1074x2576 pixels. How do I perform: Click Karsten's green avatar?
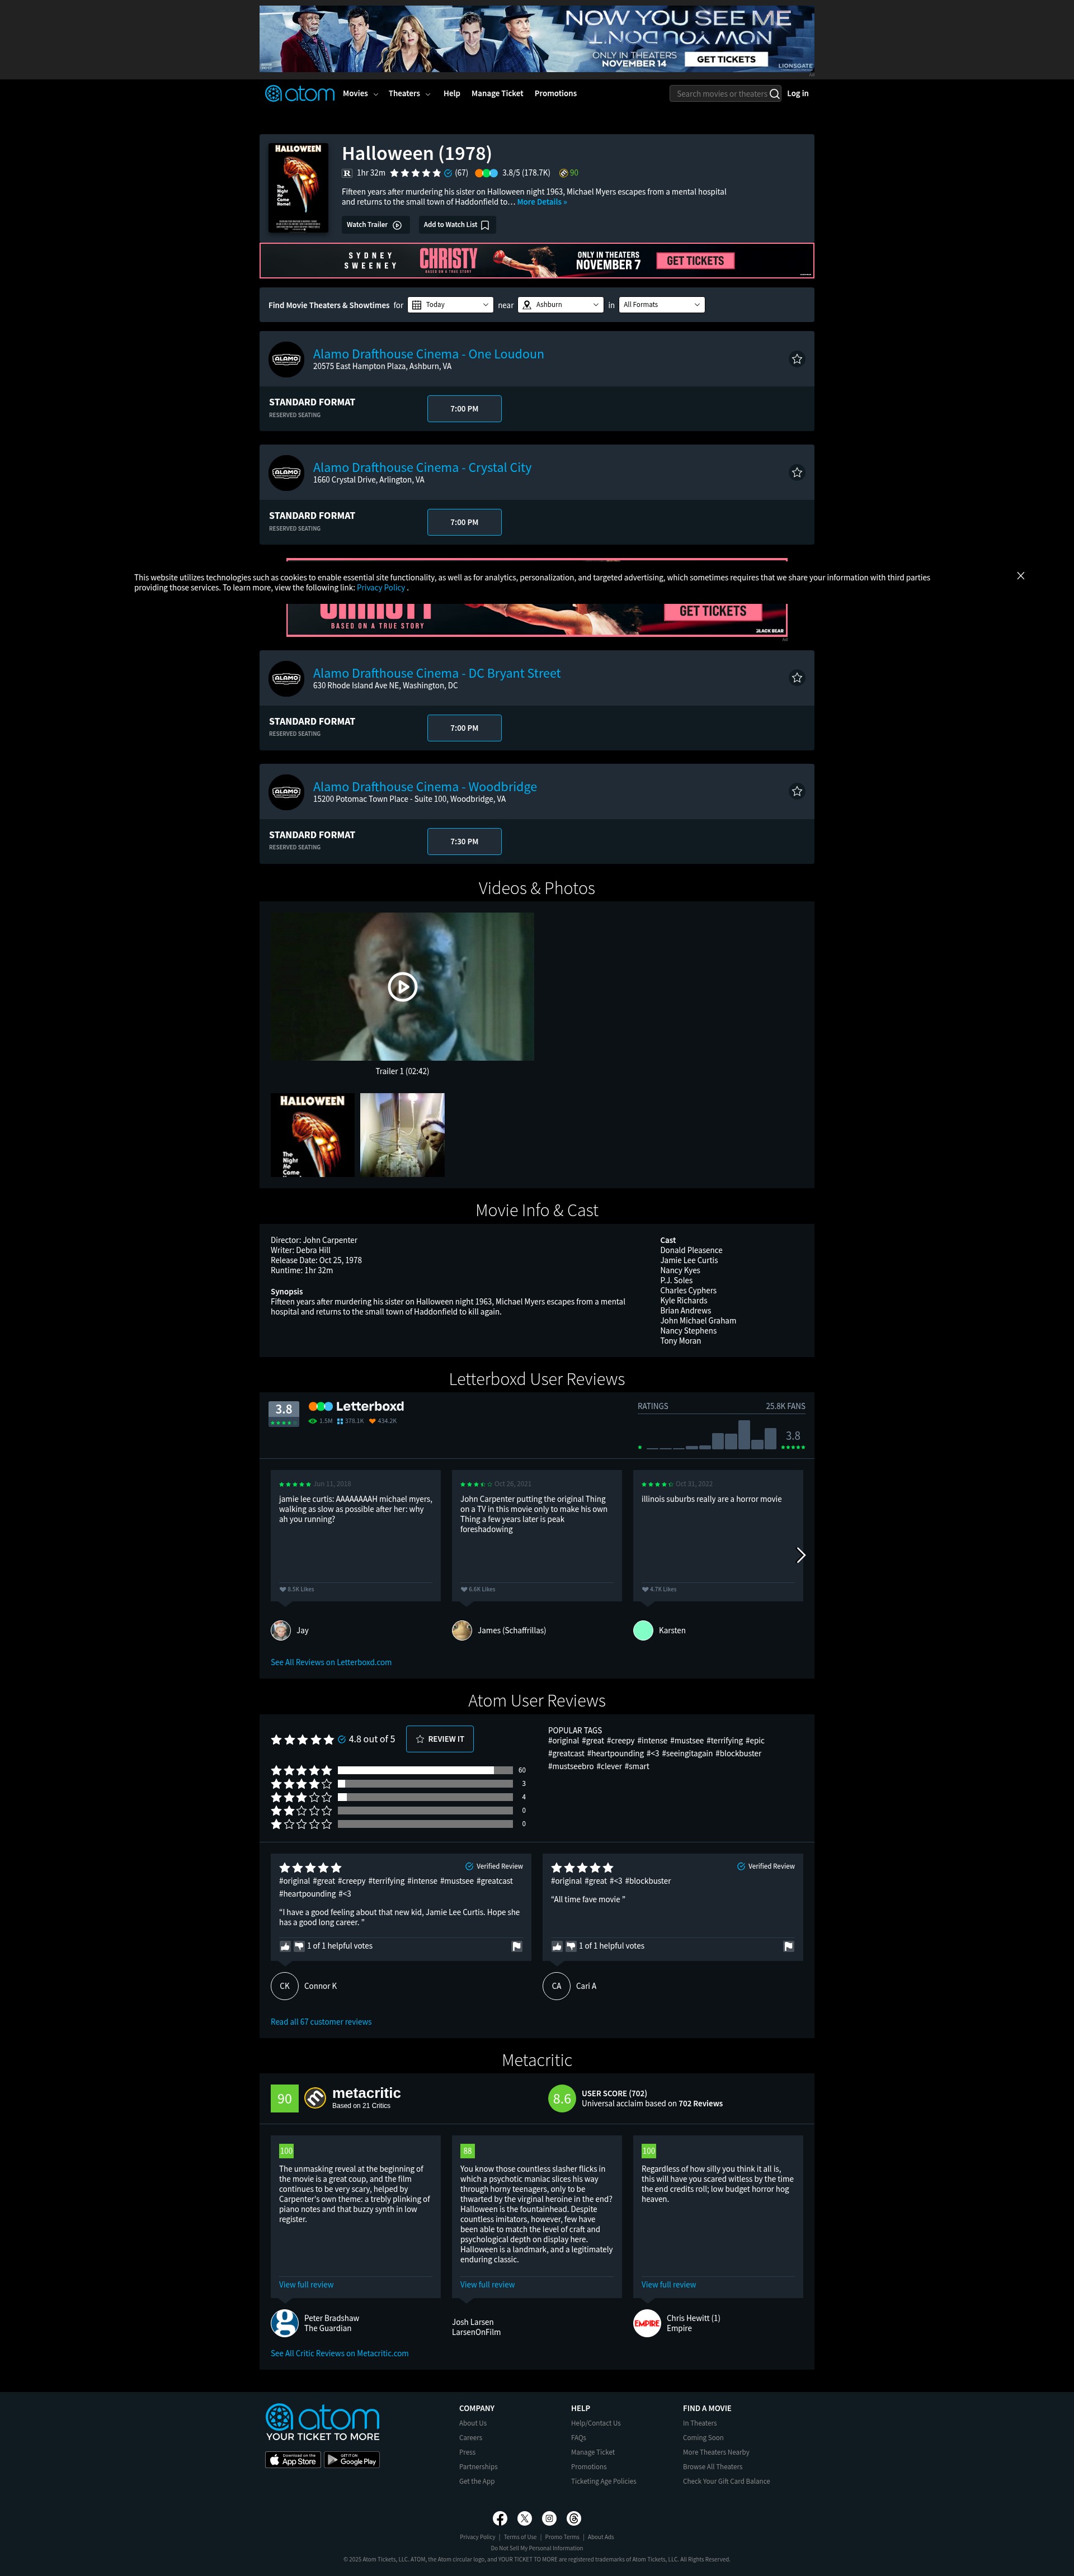pos(643,1631)
